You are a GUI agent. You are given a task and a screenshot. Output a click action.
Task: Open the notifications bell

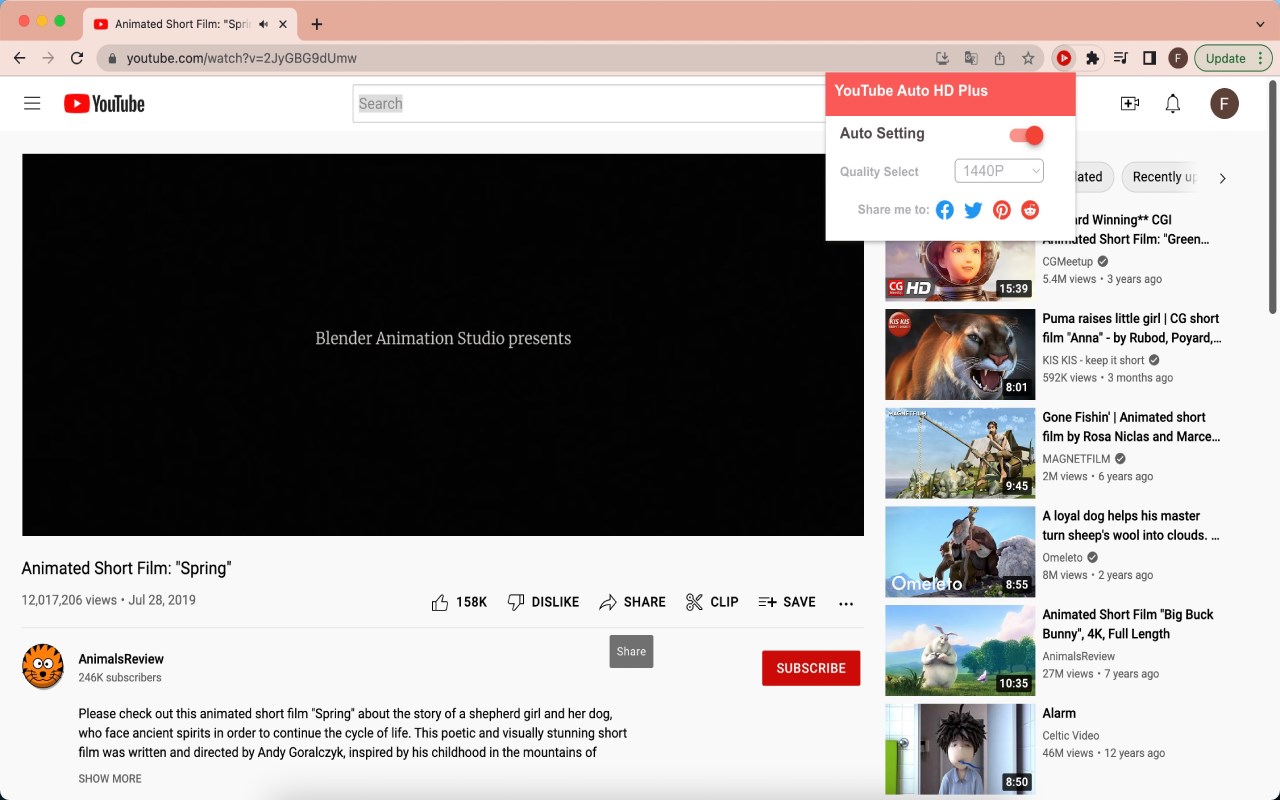coord(1173,103)
